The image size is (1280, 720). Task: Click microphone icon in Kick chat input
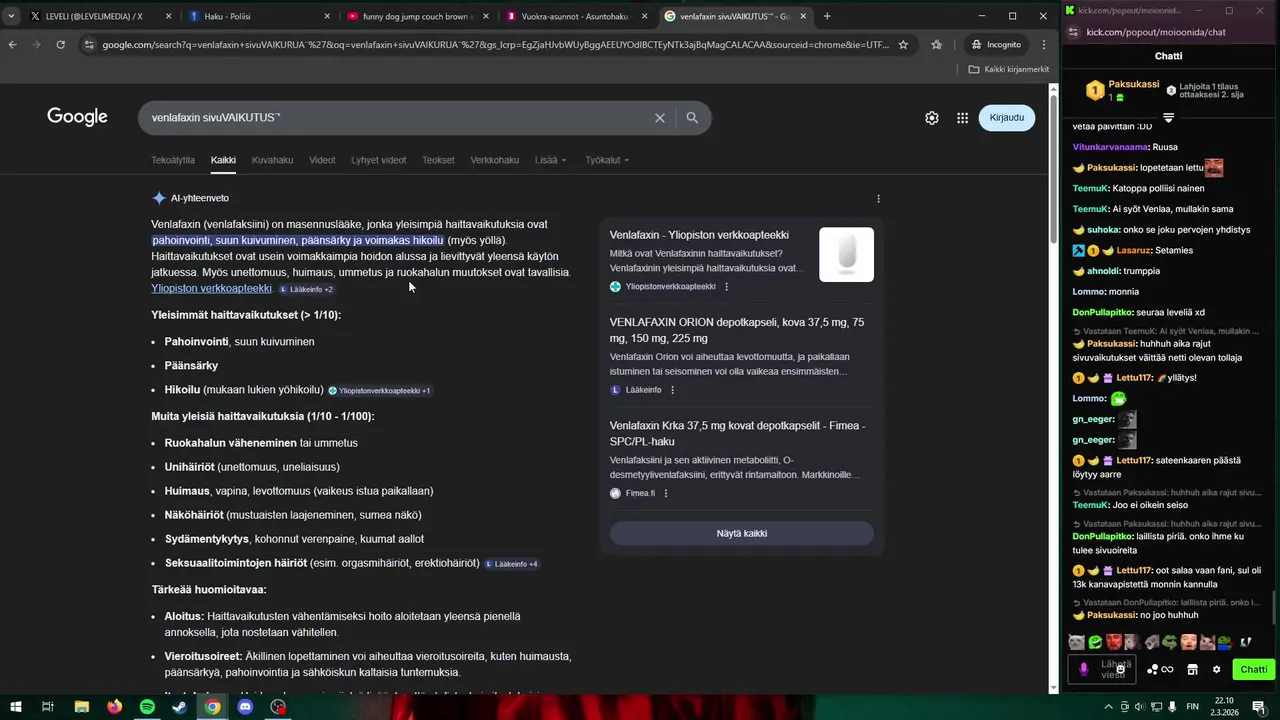click(1084, 669)
